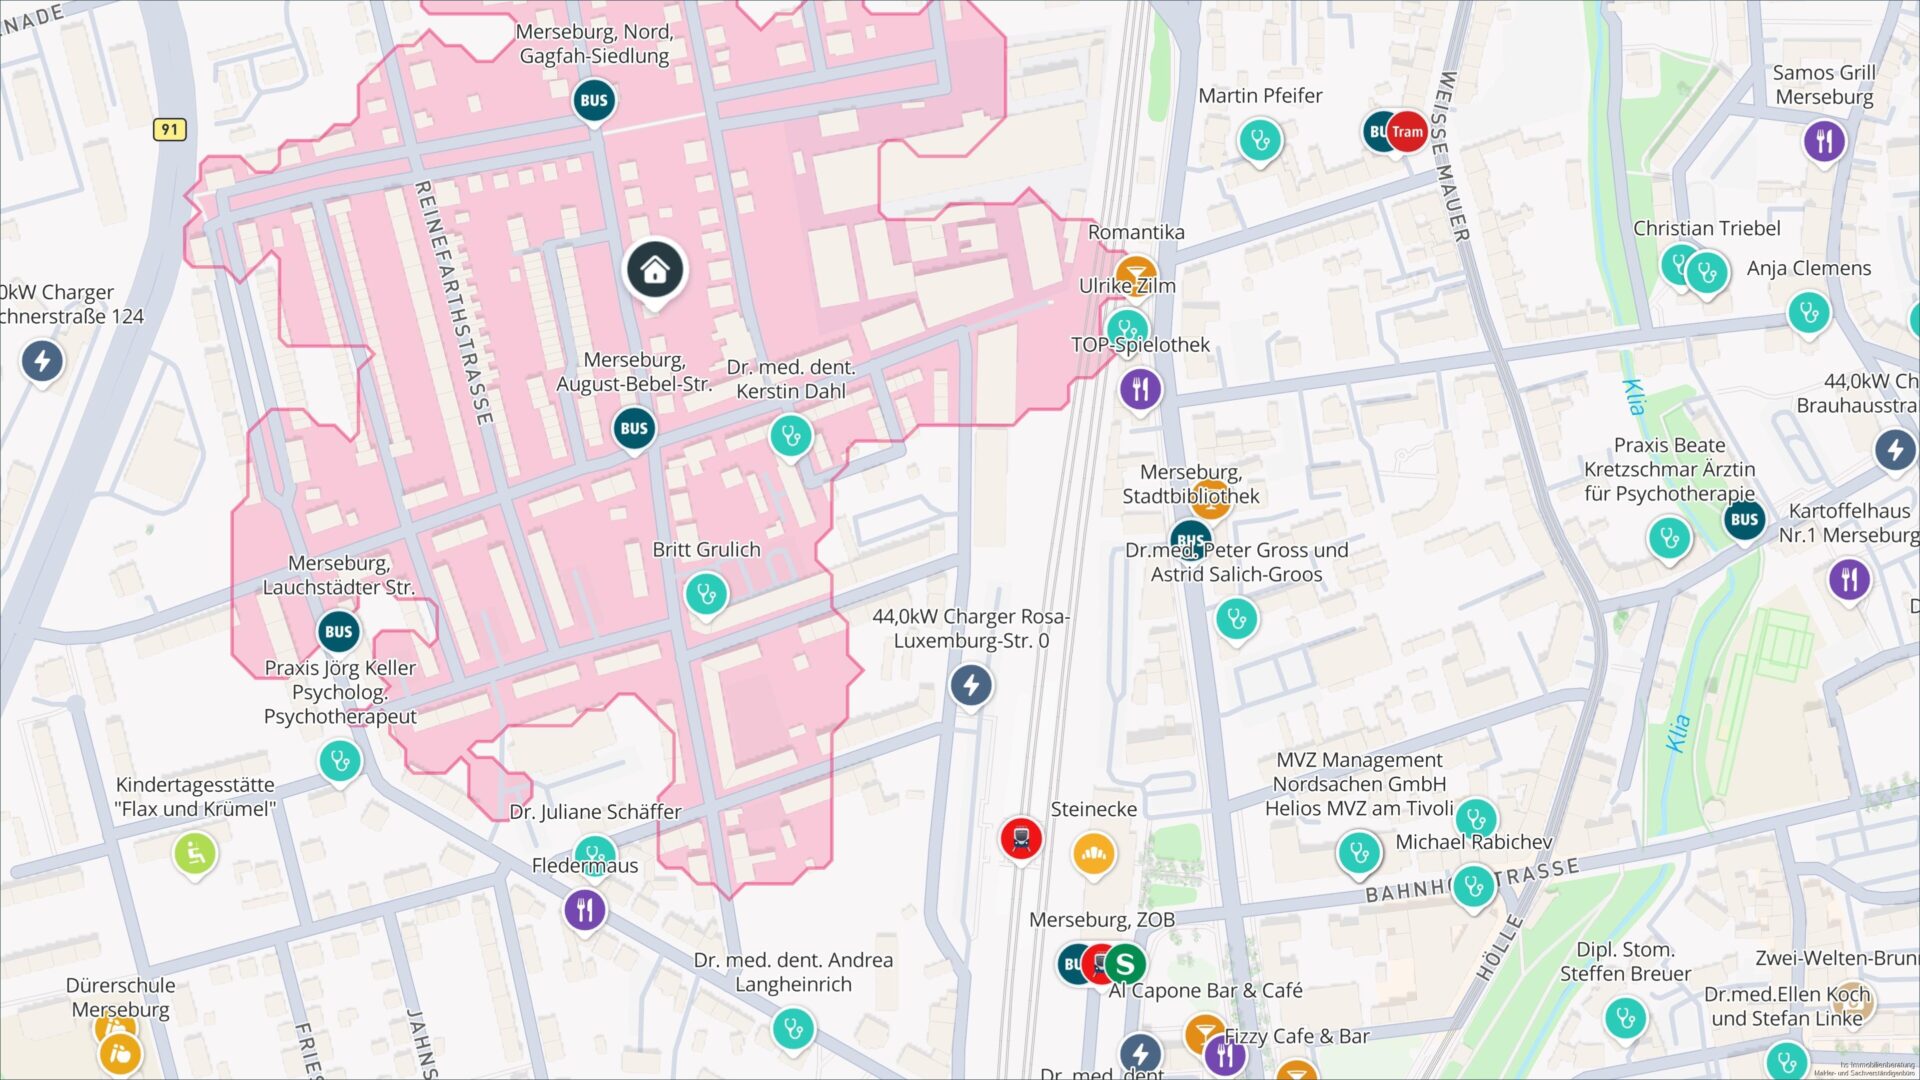Click the home marker pin
This screenshot has height=1080, width=1920.
coord(654,270)
